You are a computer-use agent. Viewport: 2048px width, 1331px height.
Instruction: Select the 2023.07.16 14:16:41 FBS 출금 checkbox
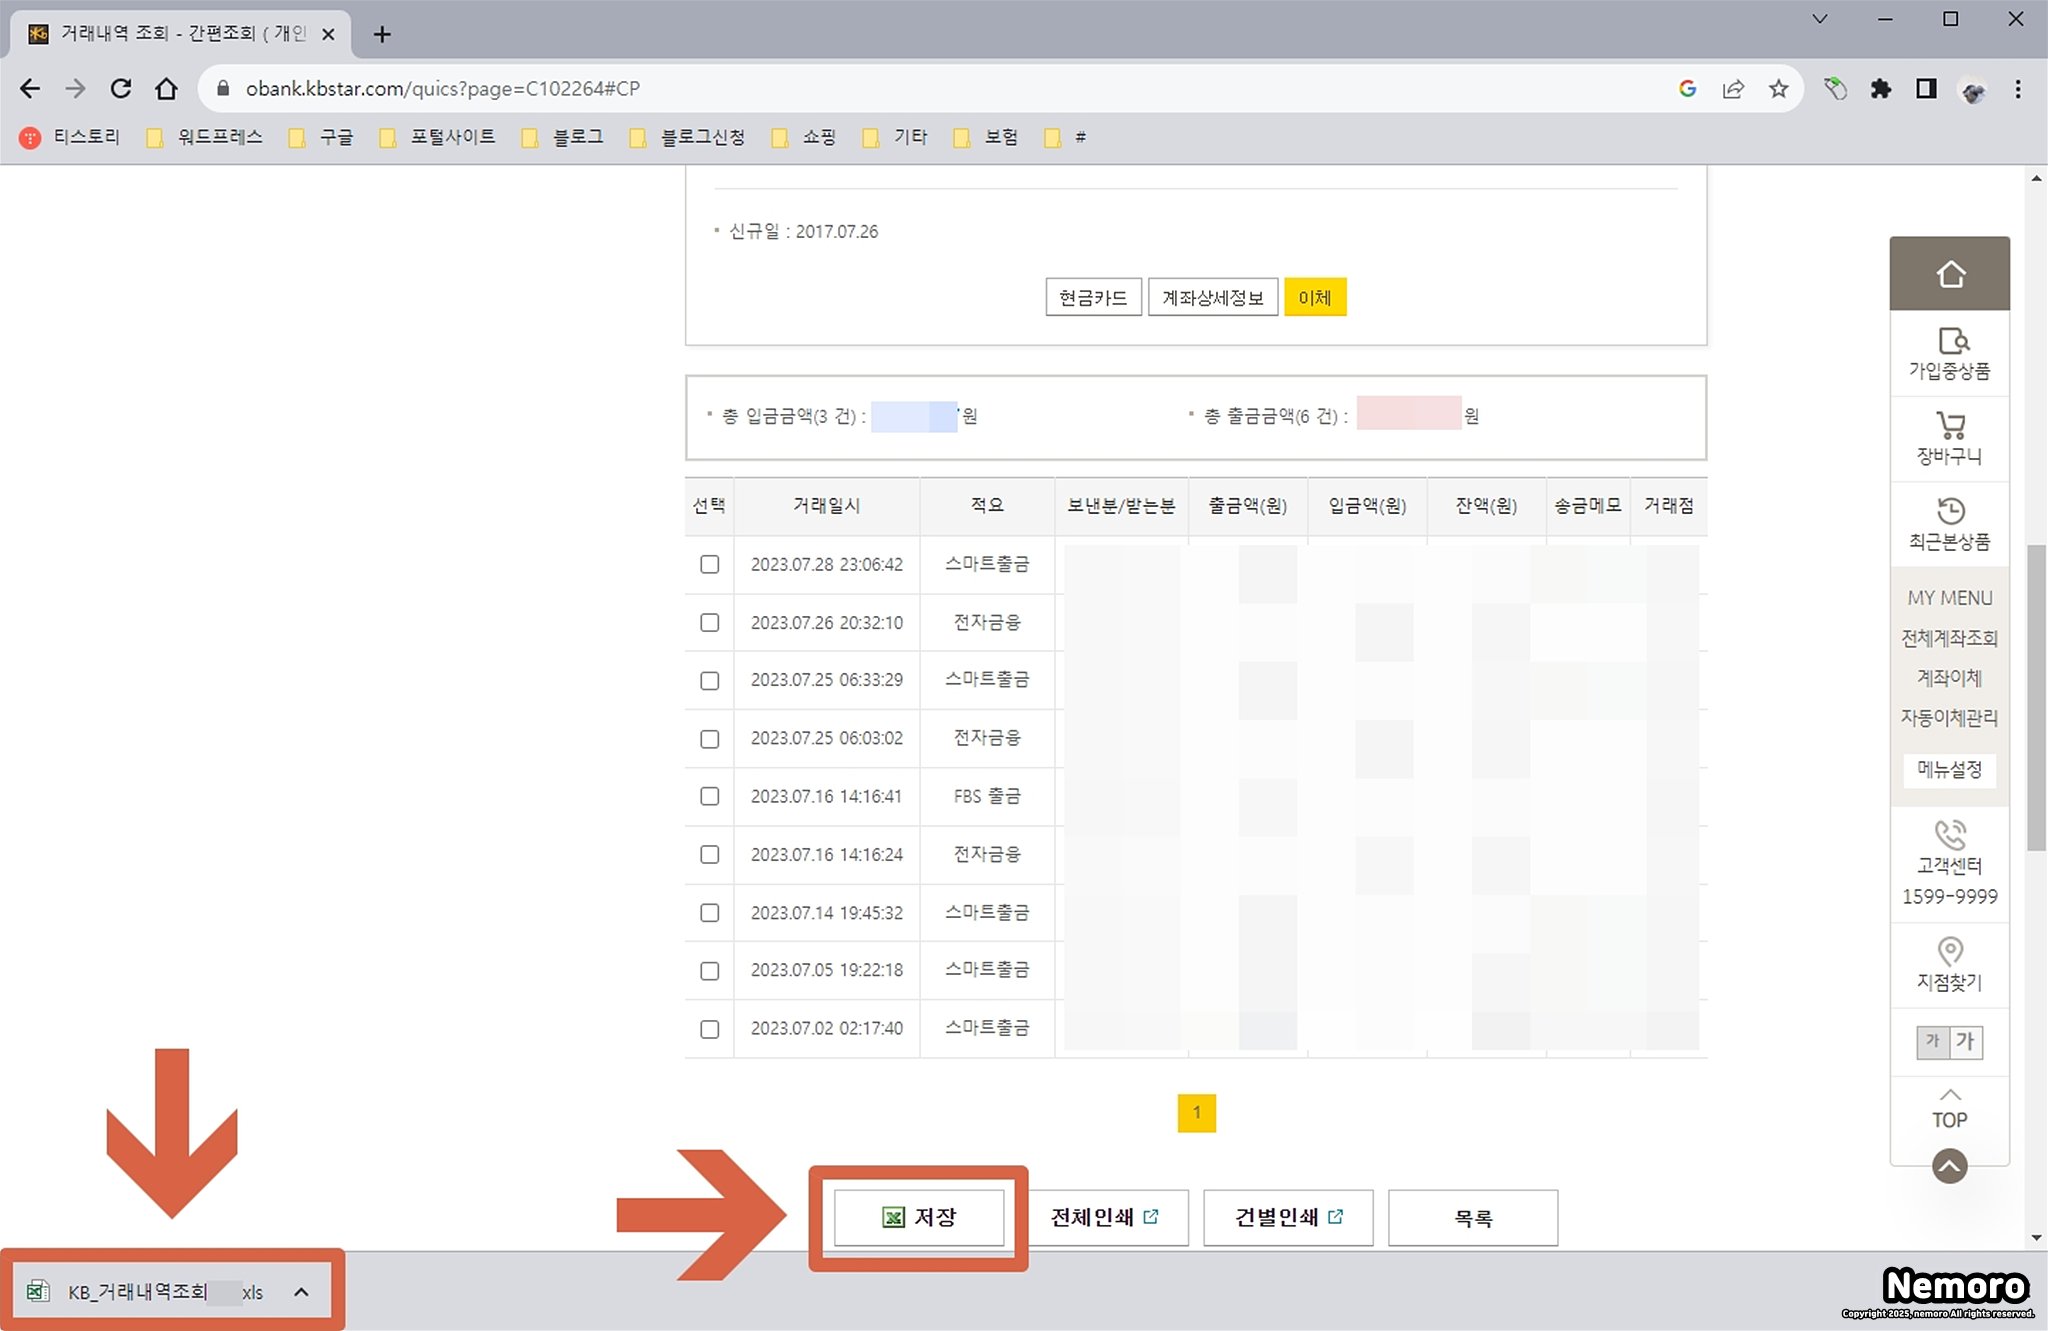[710, 796]
